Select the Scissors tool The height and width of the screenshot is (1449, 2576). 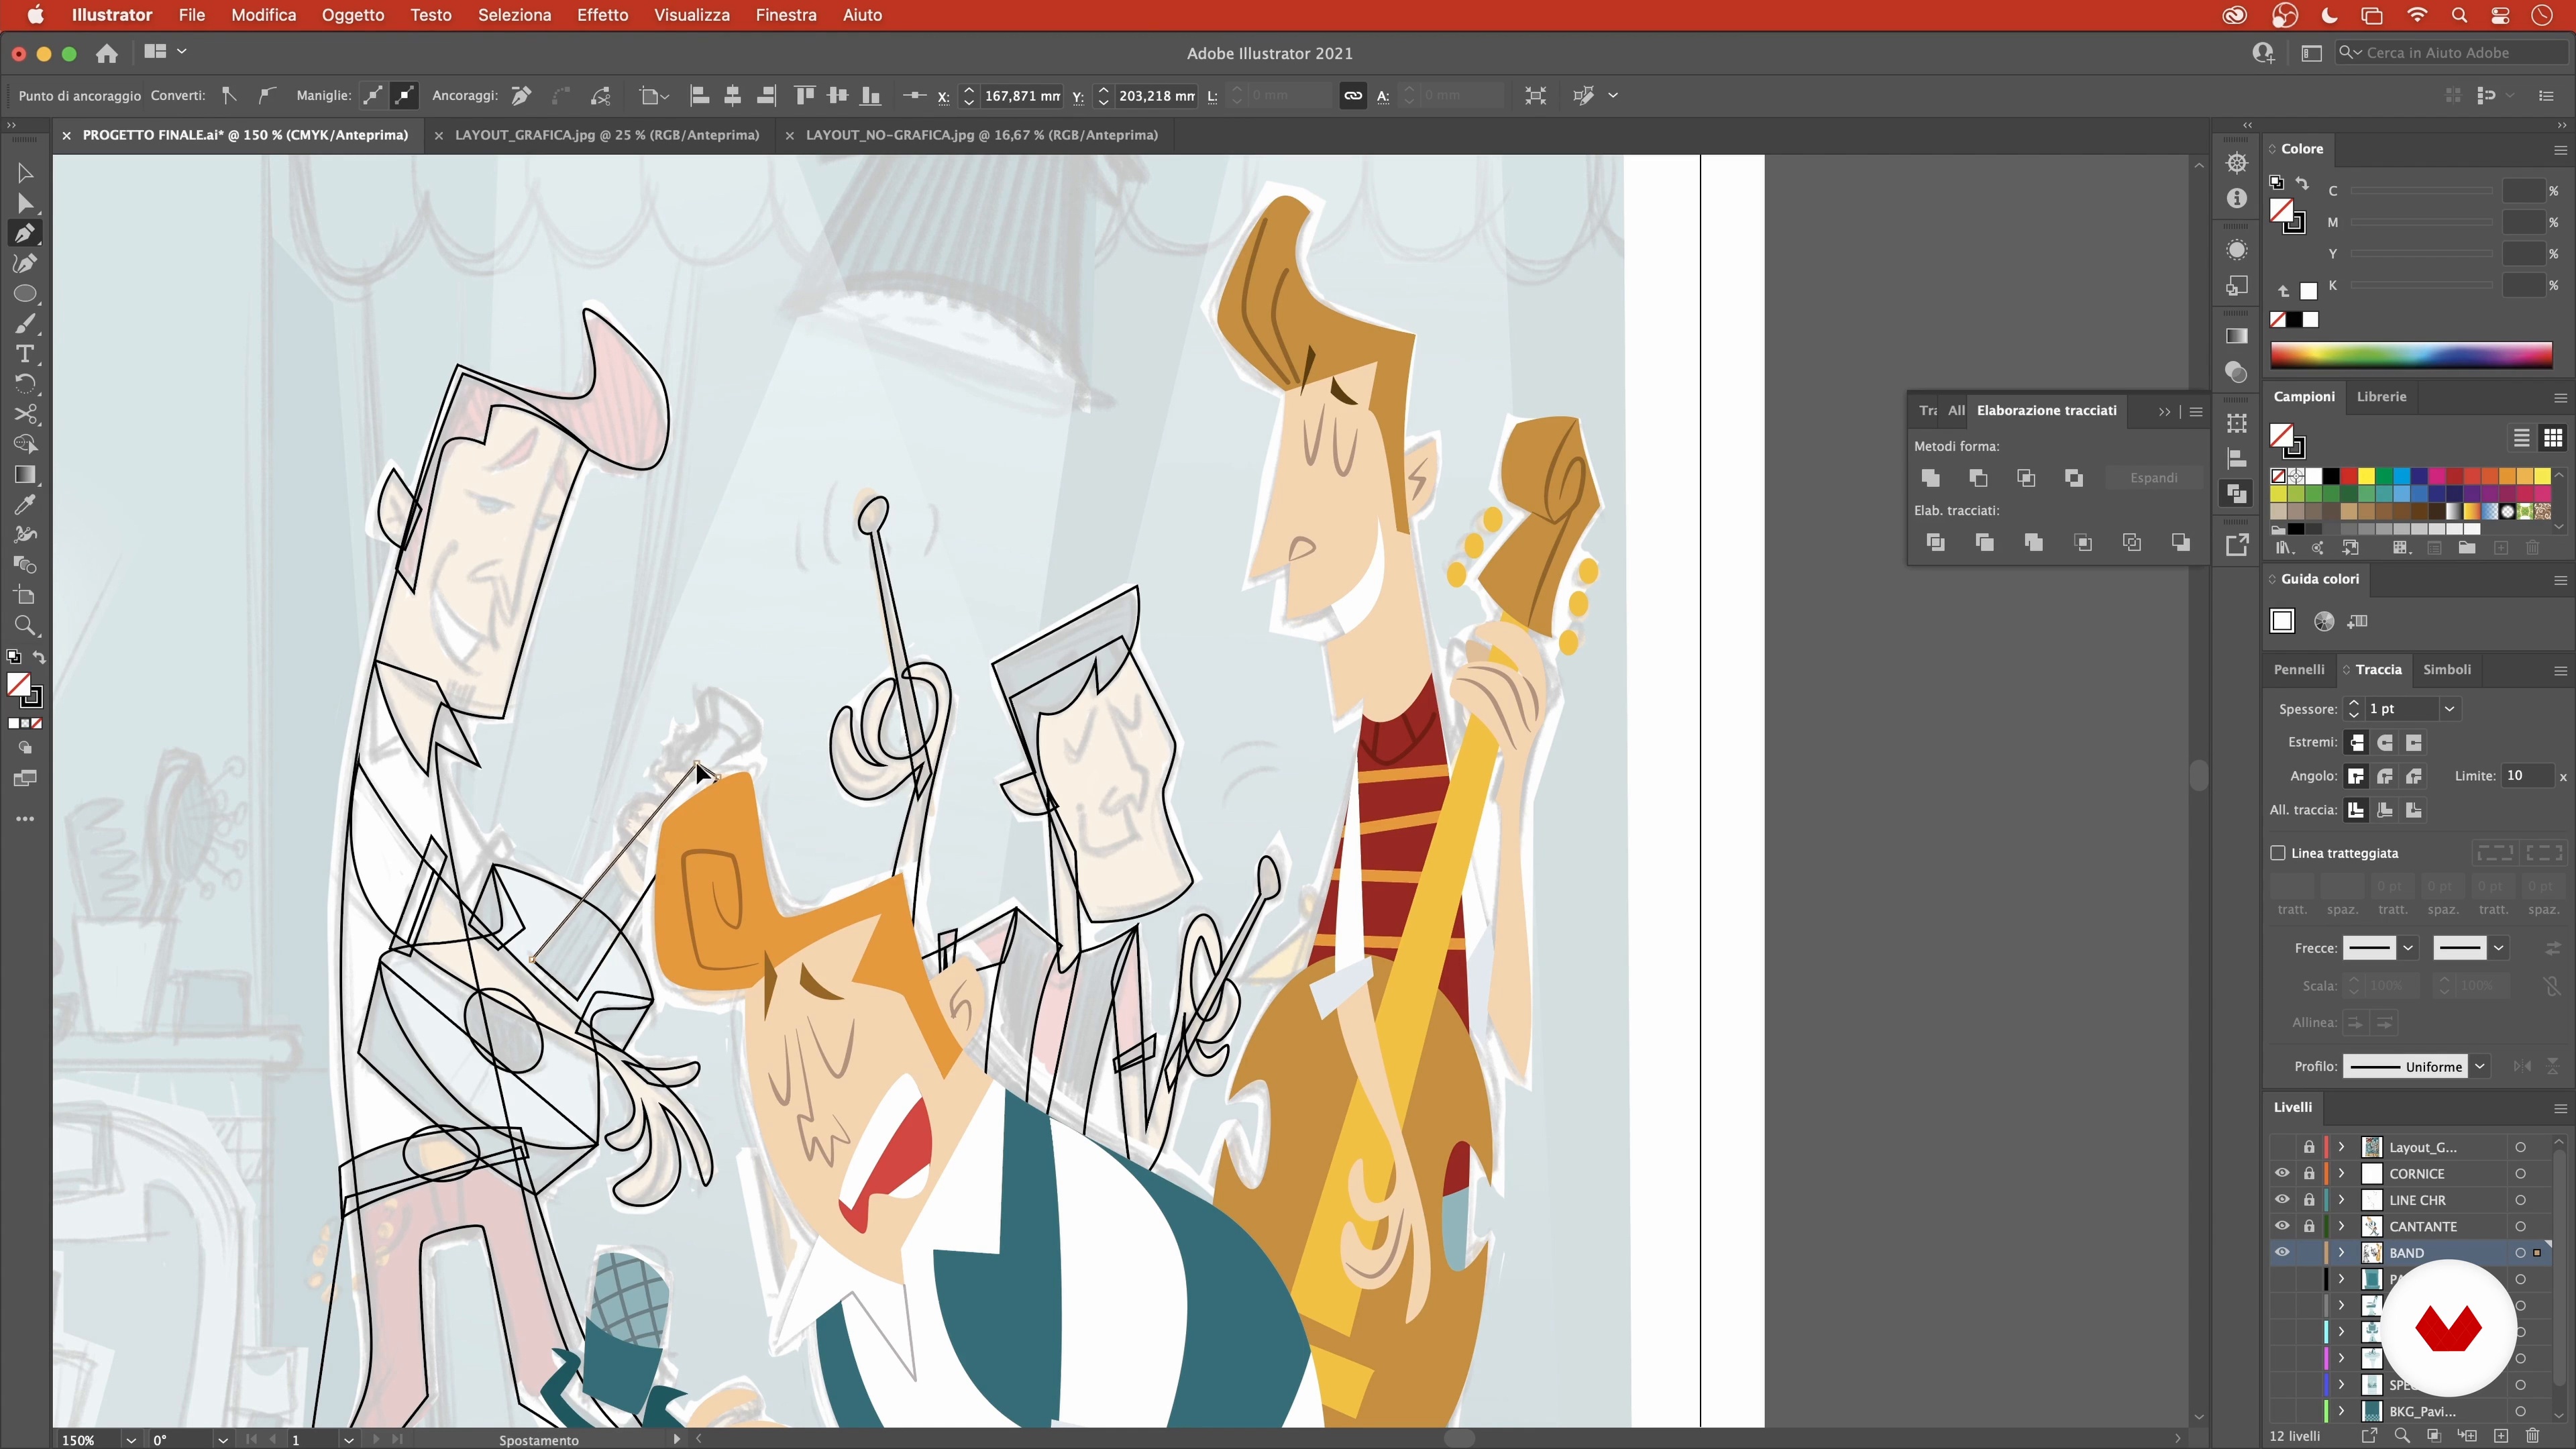tap(25, 414)
